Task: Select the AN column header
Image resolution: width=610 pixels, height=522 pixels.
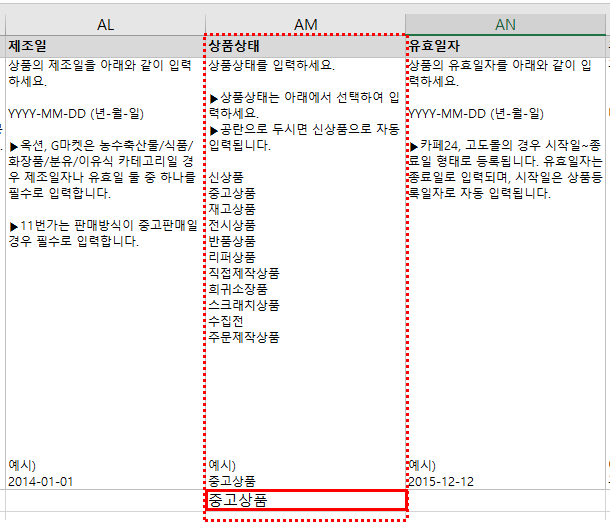Action: (x=506, y=24)
